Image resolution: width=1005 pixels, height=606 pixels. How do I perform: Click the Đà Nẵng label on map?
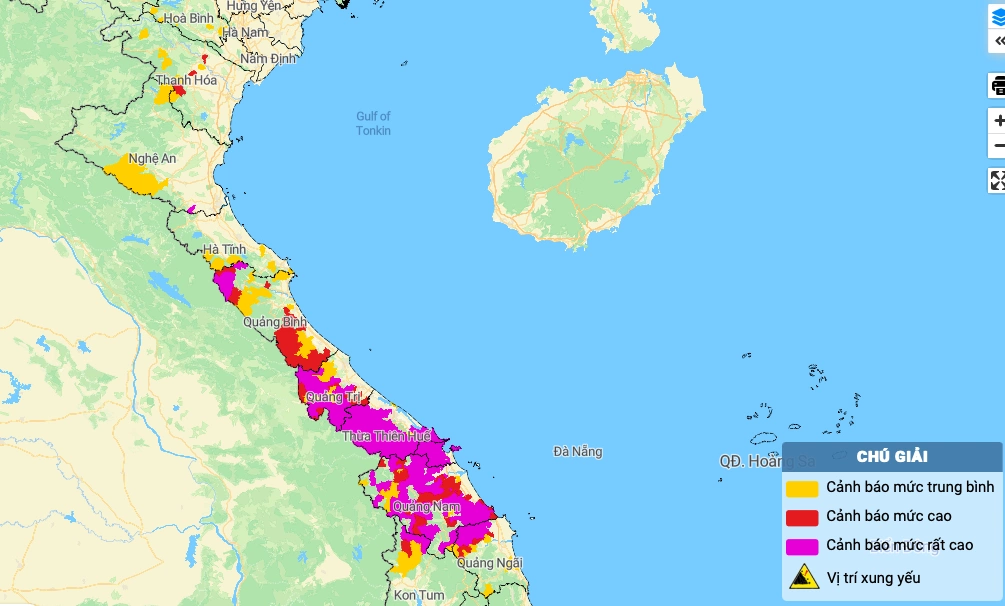578,452
